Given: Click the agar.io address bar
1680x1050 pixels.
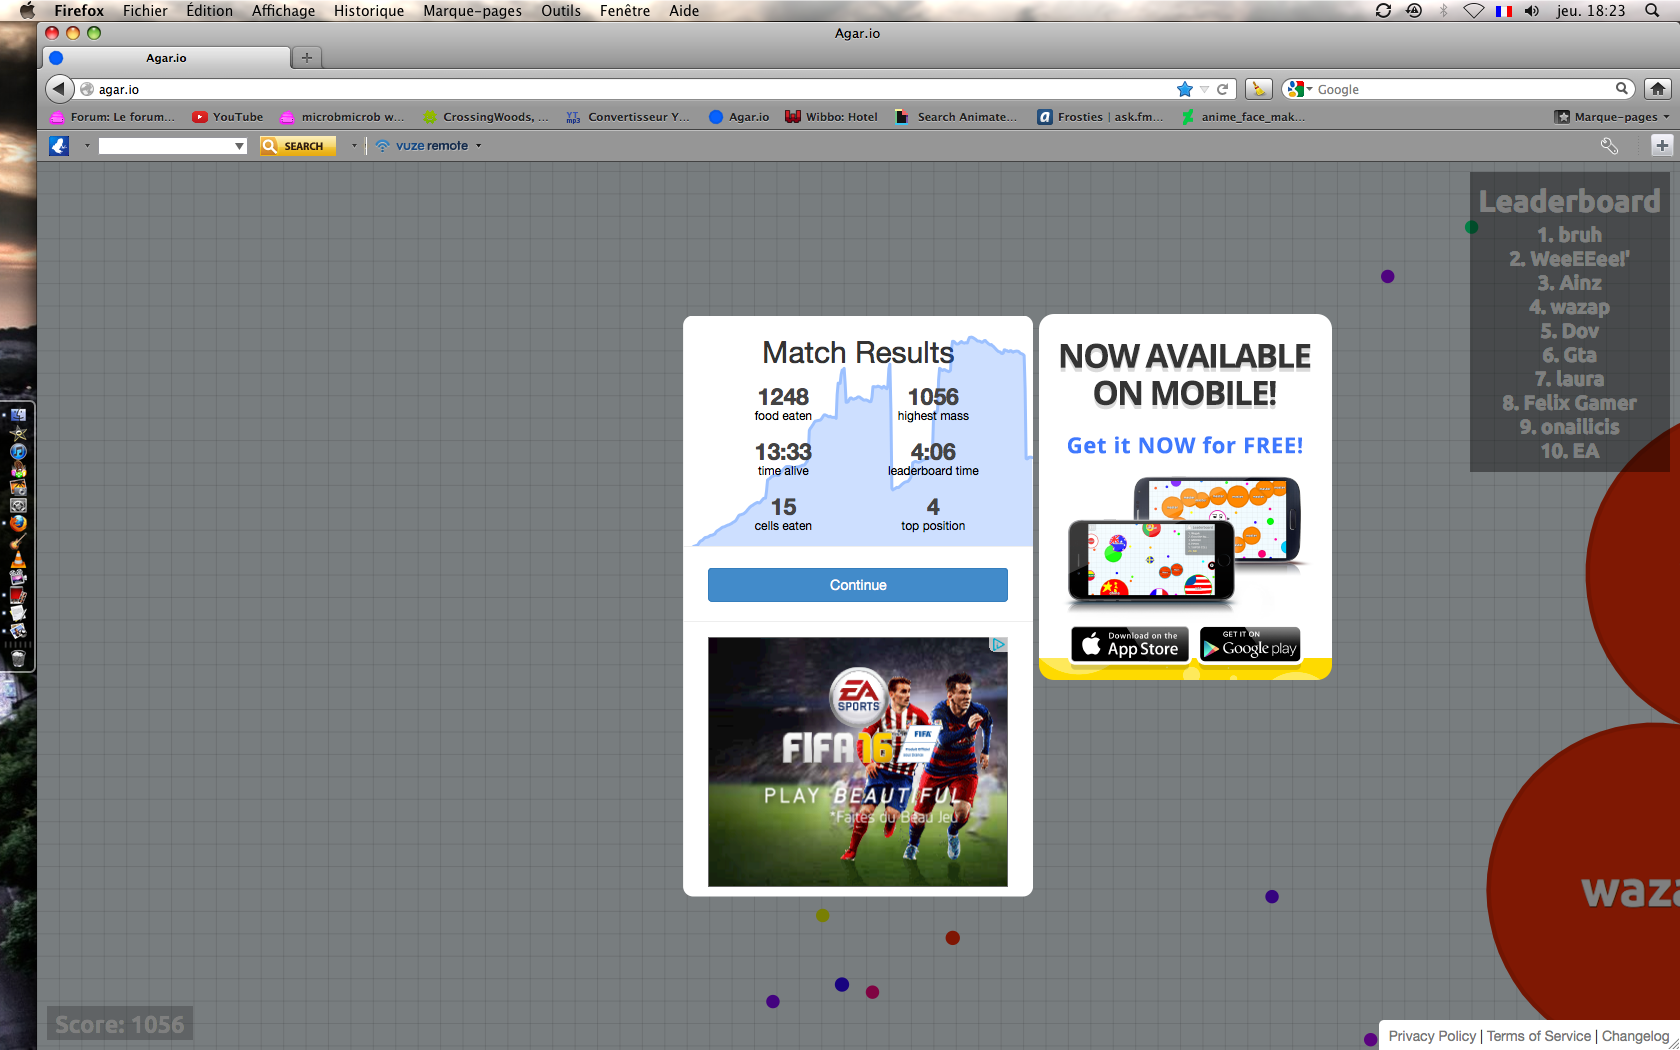Looking at the screenshot, I should point(630,89).
